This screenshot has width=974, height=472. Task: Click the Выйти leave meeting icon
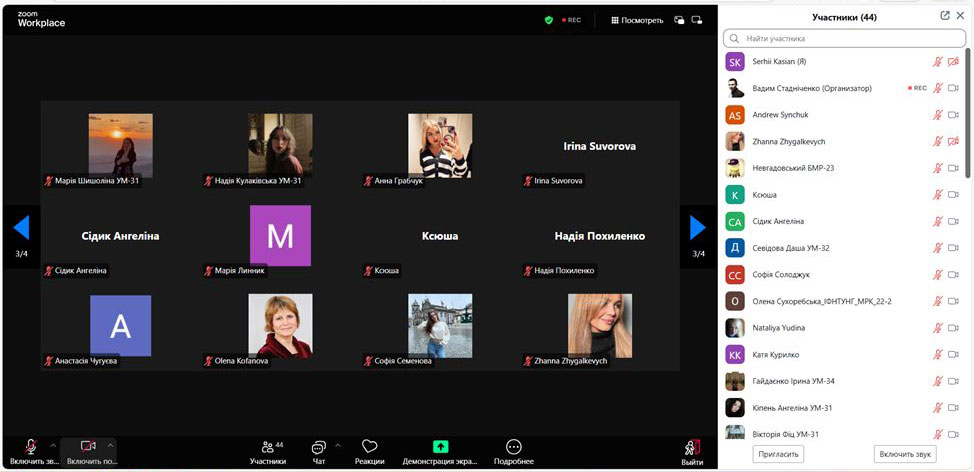(692, 448)
